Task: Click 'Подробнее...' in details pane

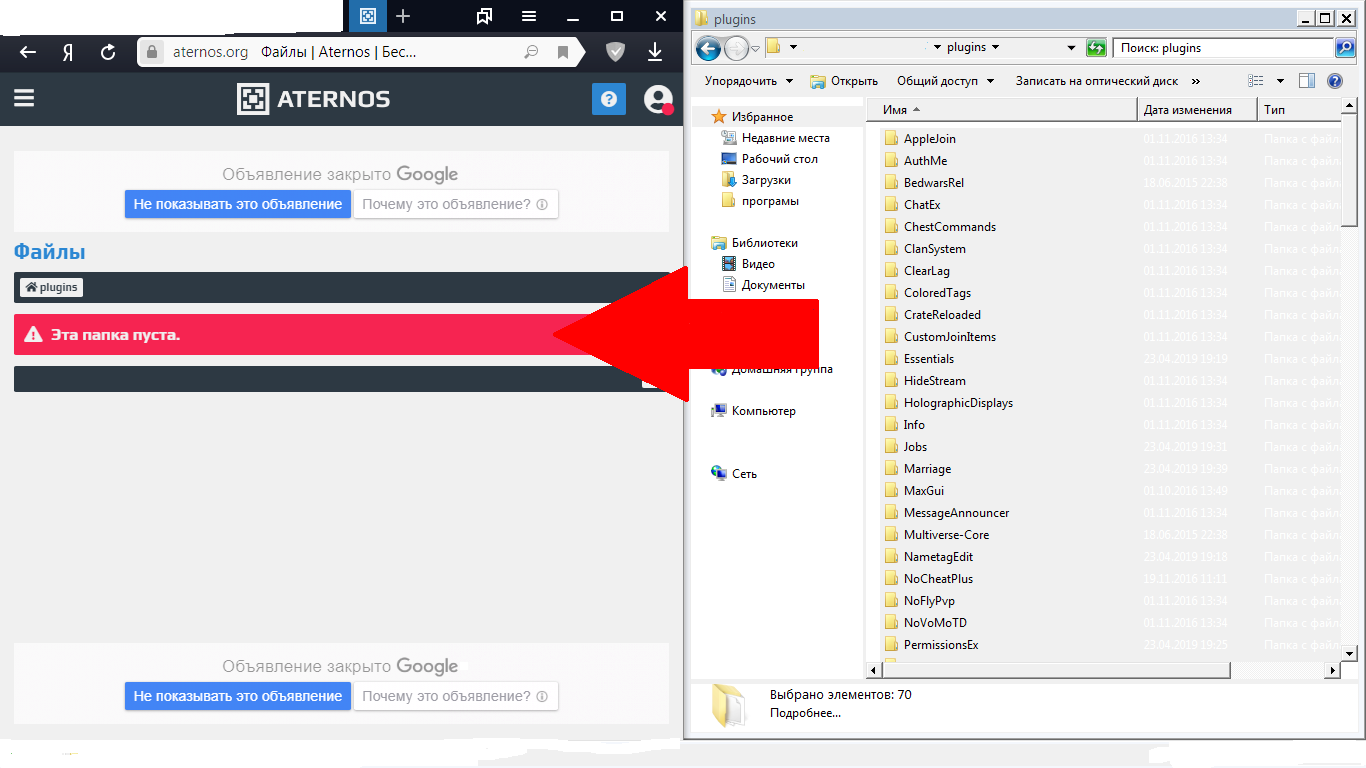Action: 805,713
